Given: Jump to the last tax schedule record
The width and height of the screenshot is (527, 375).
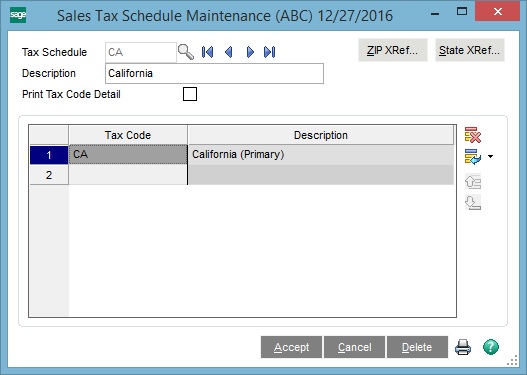Looking at the screenshot, I should [270, 52].
